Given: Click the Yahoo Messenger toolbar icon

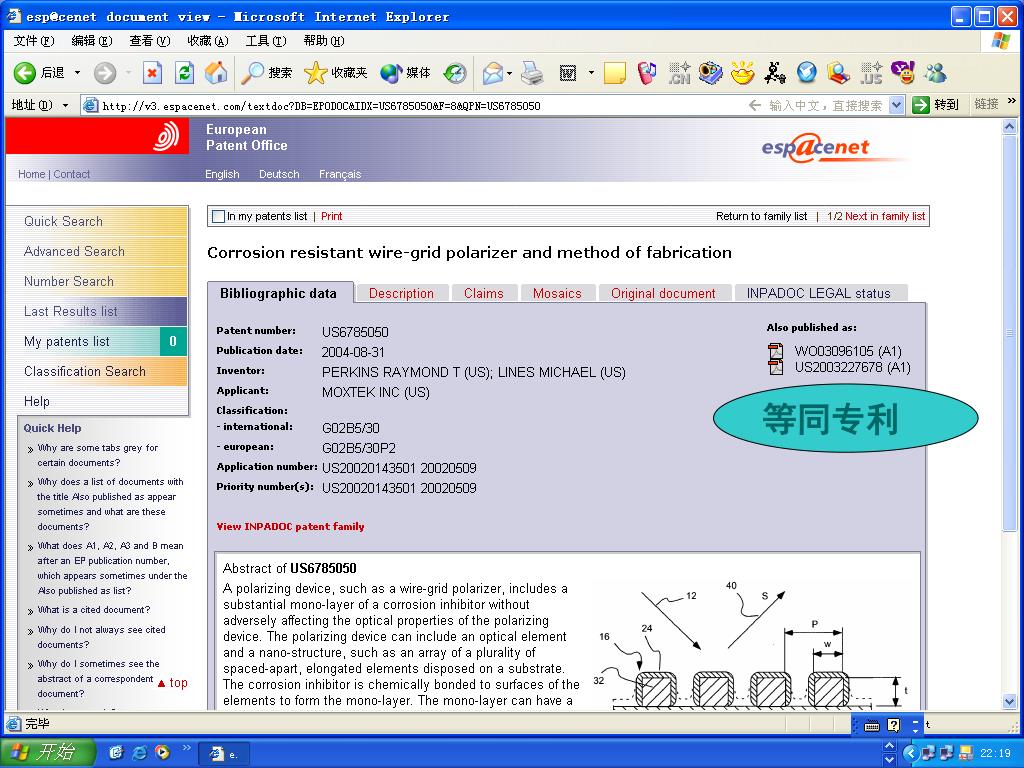Looking at the screenshot, I should coord(903,73).
